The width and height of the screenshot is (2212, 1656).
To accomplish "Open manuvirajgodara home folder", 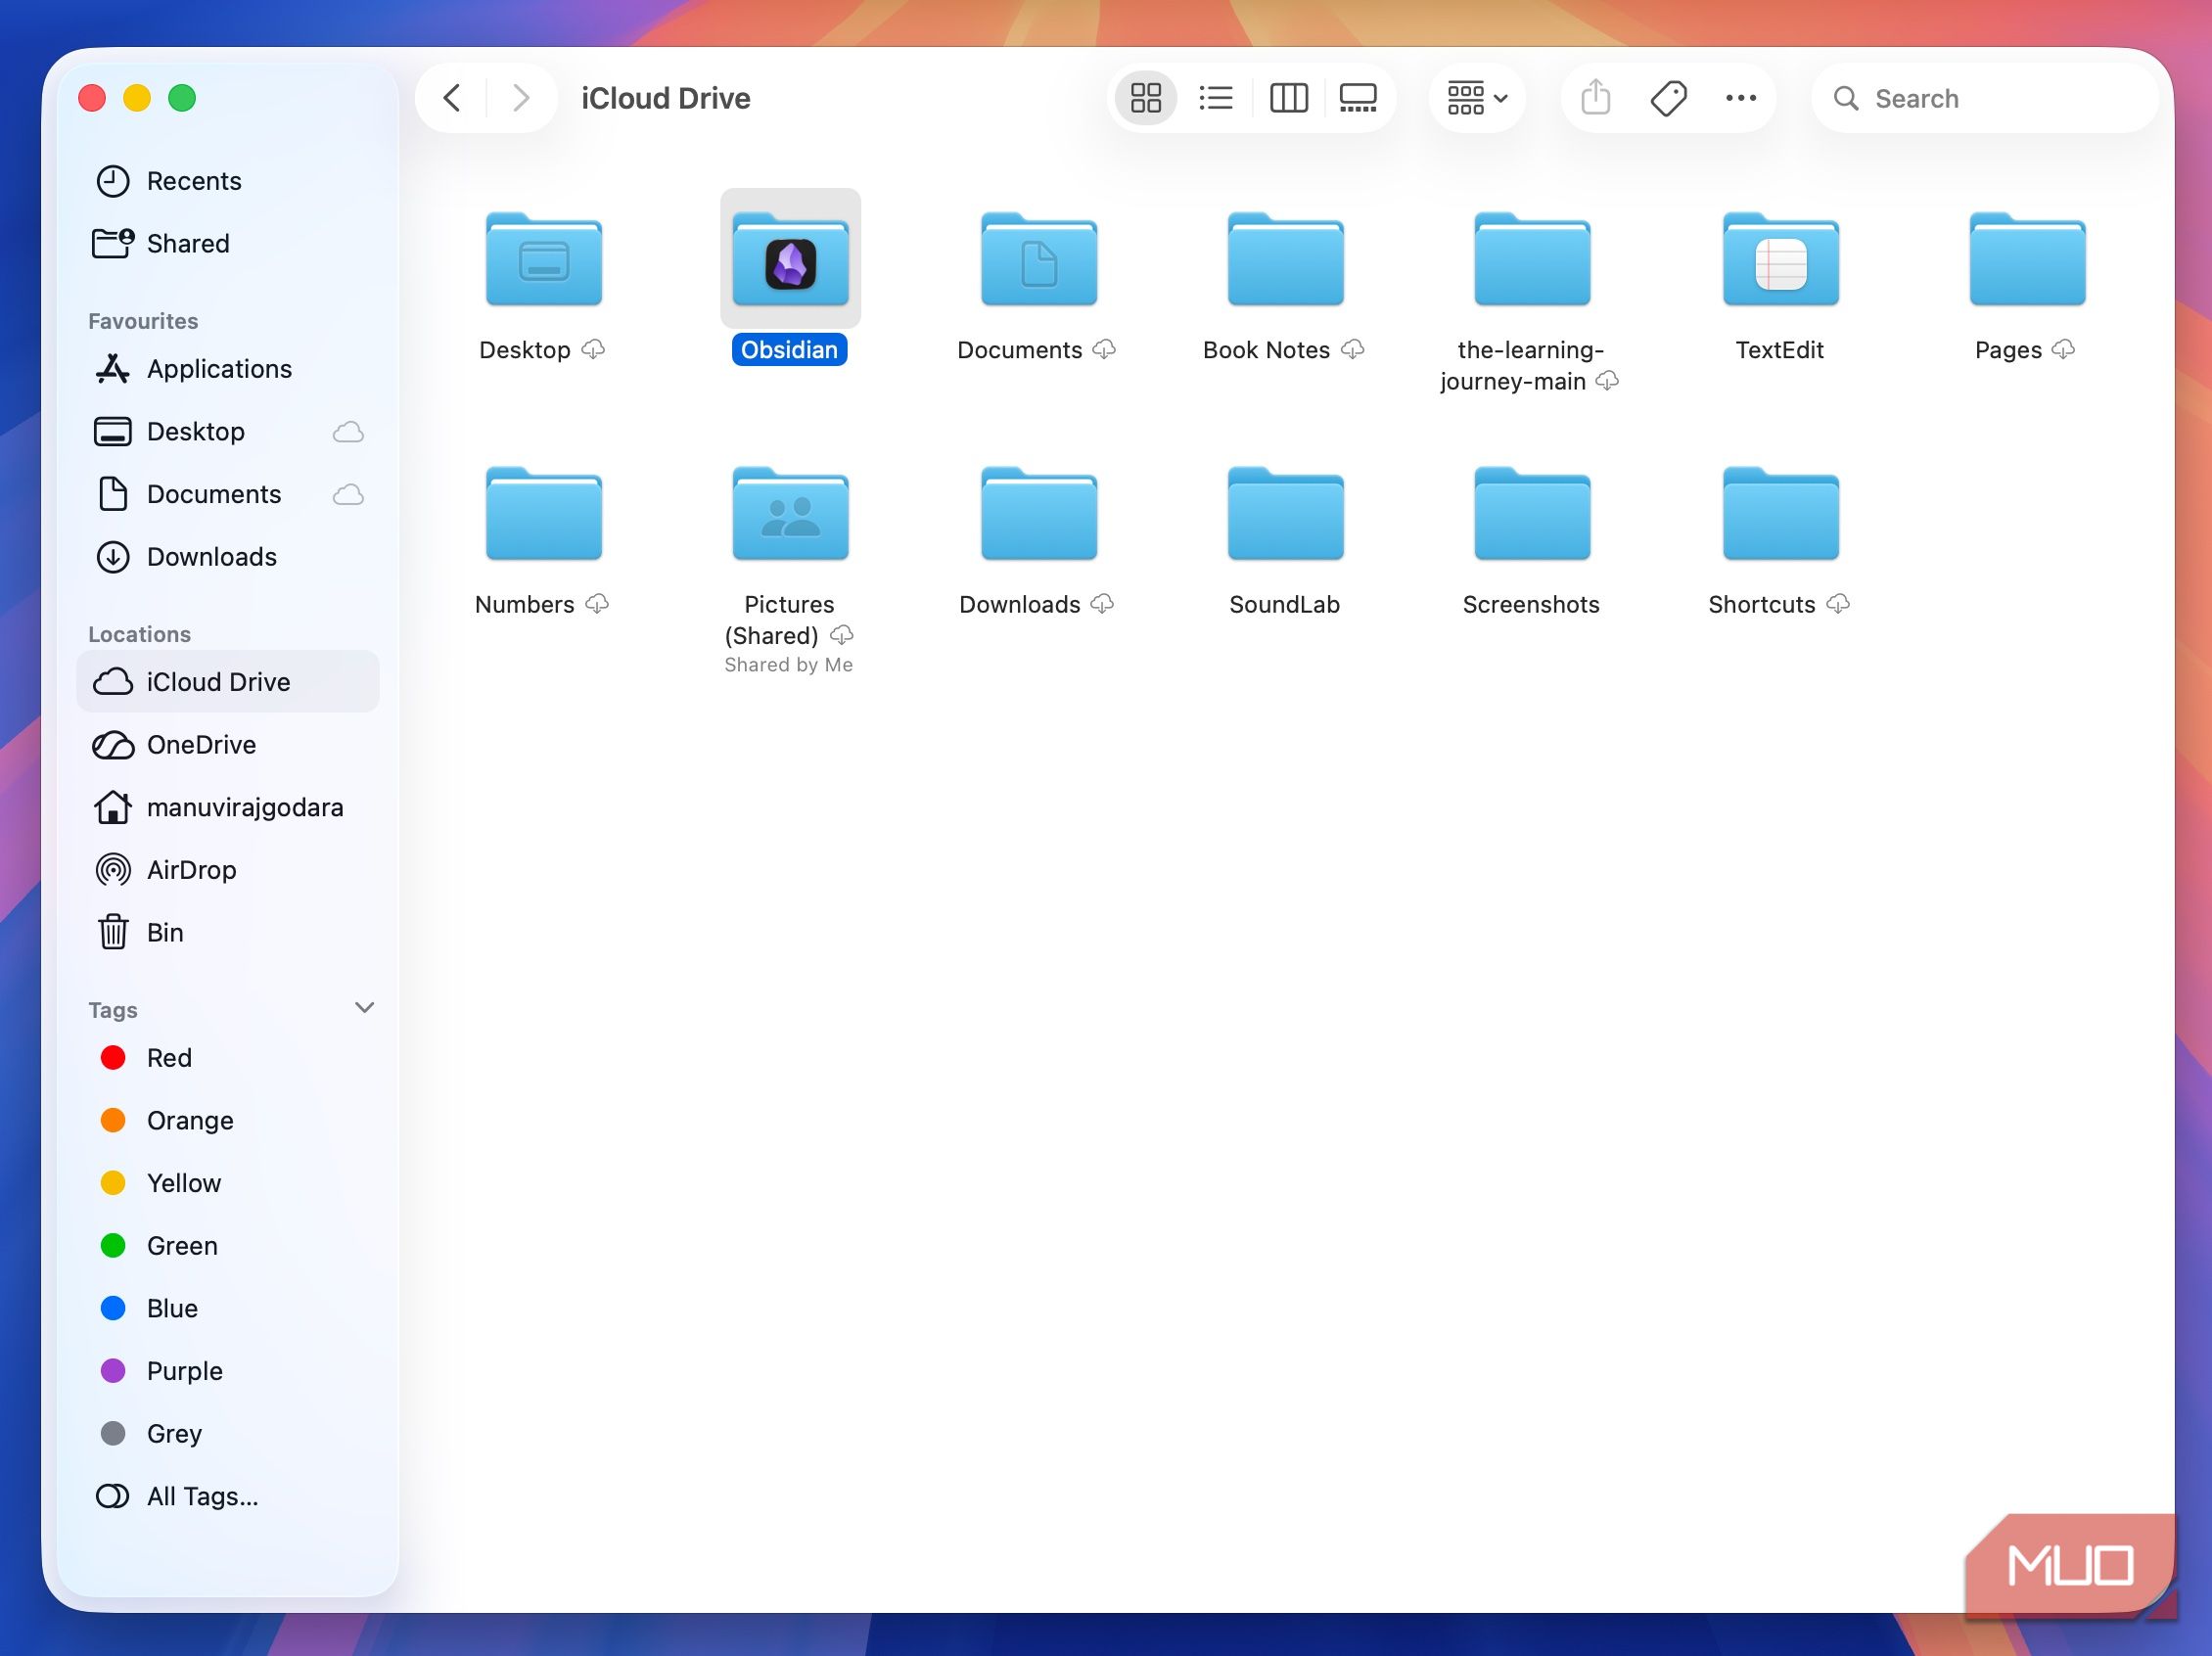I will (228, 808).
